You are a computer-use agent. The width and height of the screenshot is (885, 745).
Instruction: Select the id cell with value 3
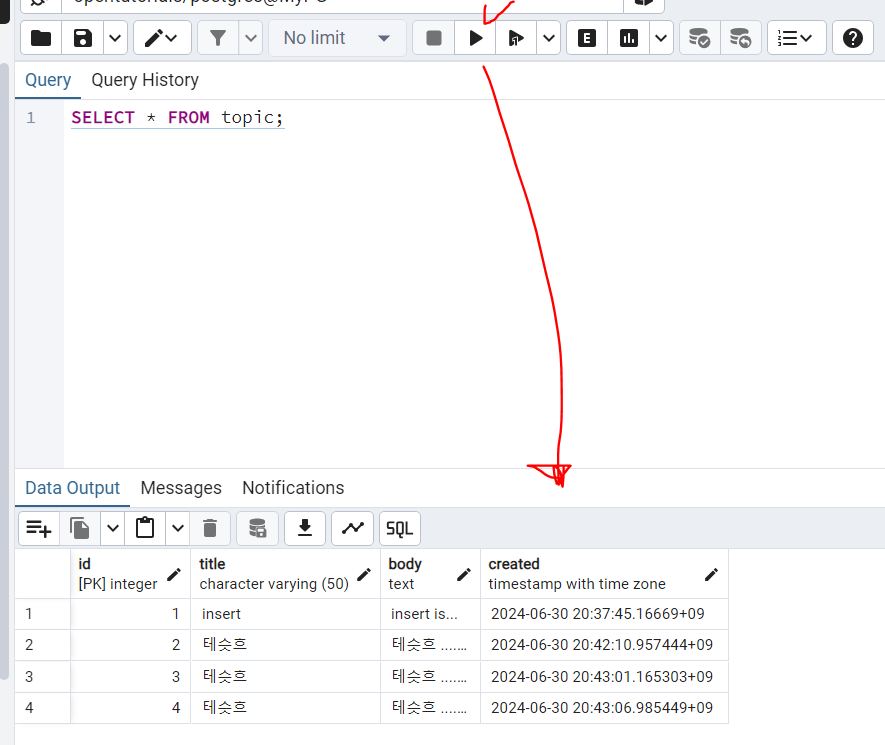pos(130,677)
